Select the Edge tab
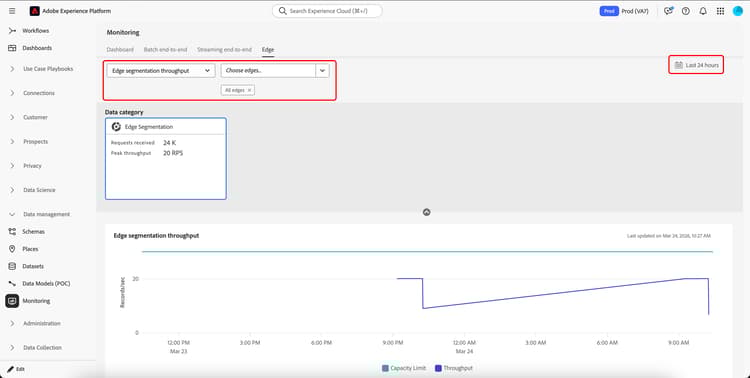Viewport: 750px width, 378px height. 268,50
